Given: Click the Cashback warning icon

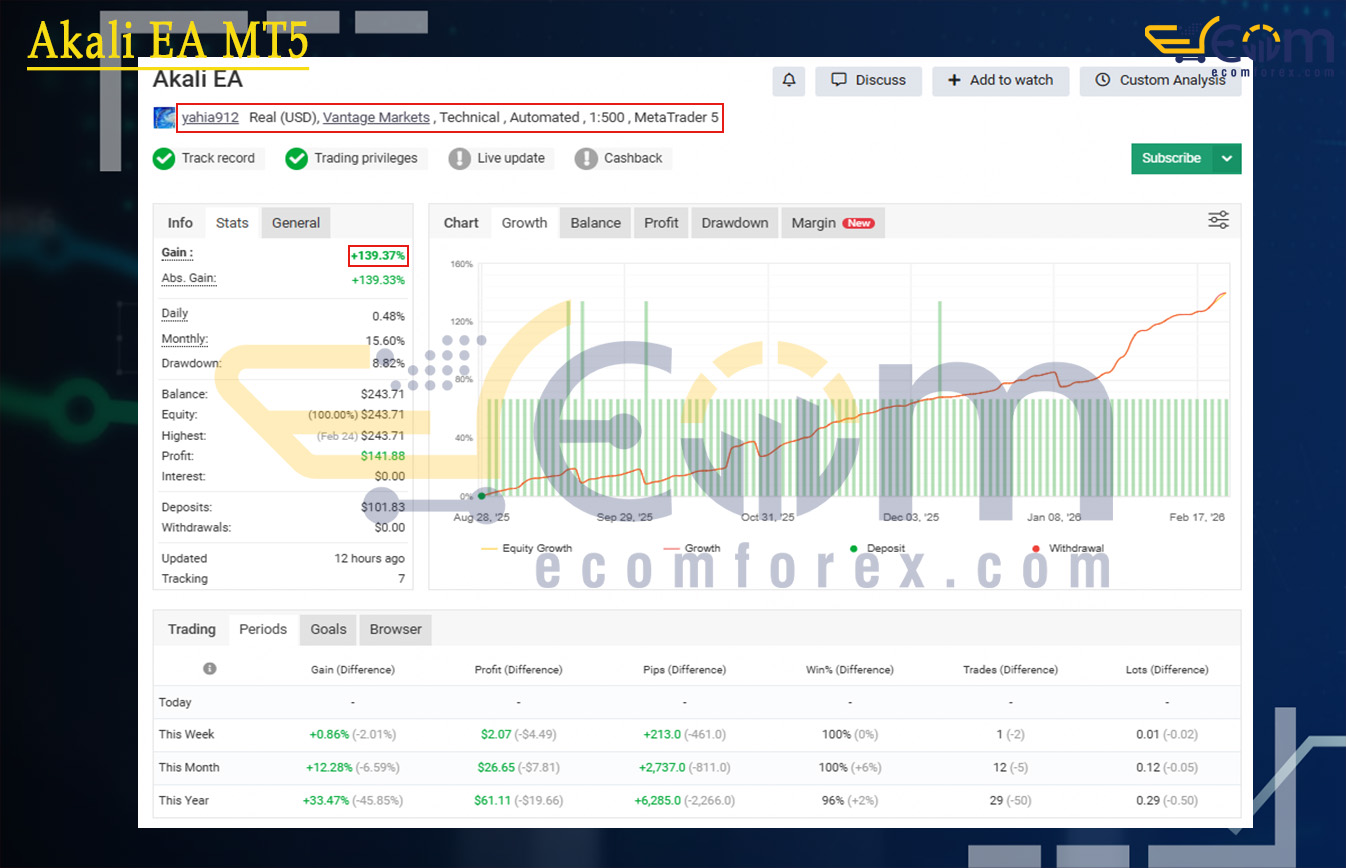Looking at the screenshot, I should click(586, 159).
